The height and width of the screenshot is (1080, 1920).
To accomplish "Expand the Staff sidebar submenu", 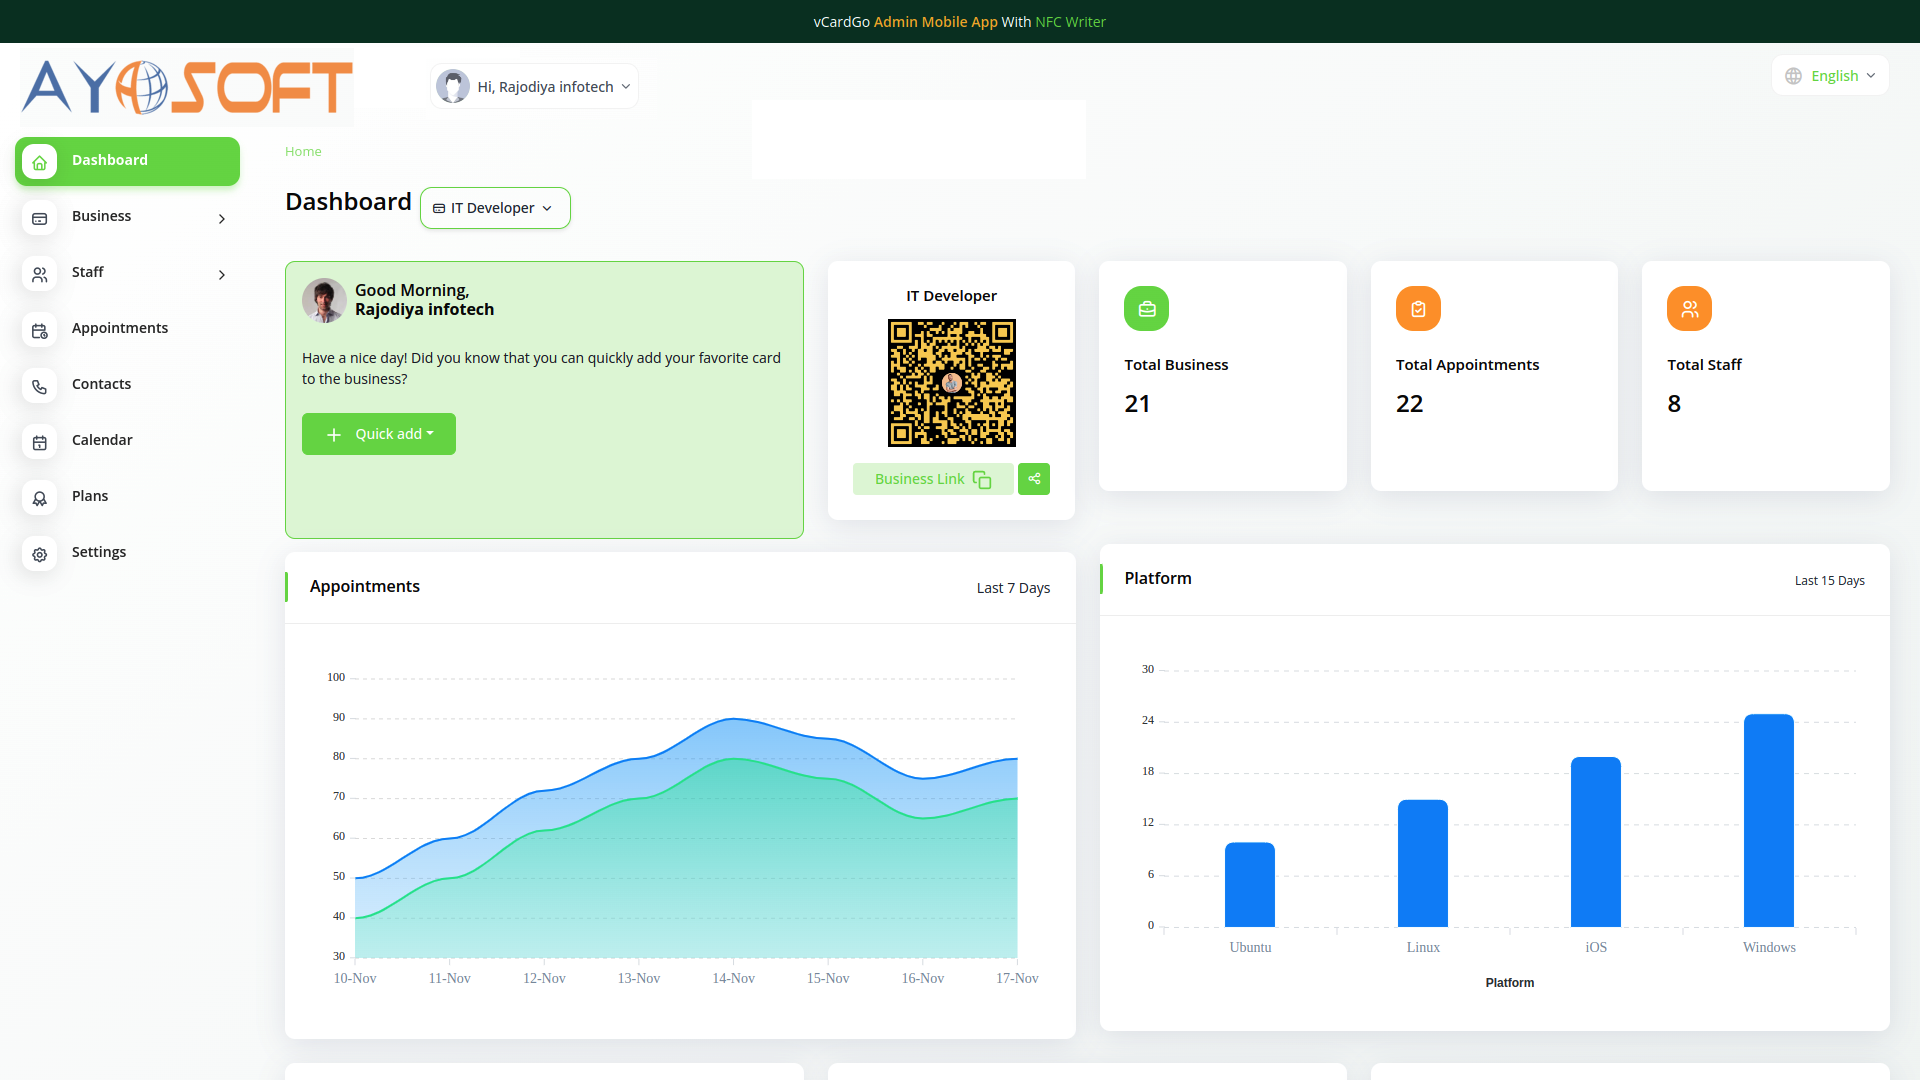I will click(127, 273).
